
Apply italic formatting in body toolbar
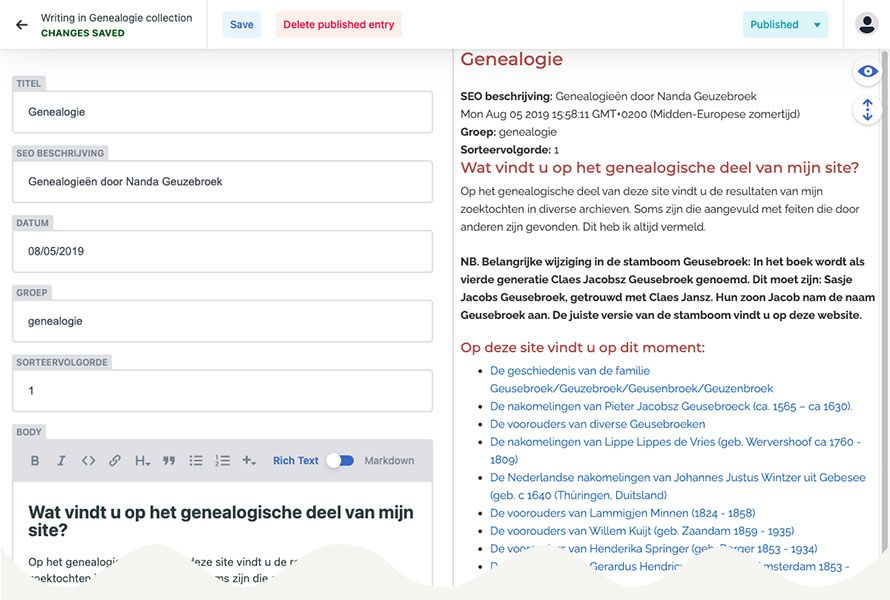click(61, 460)
